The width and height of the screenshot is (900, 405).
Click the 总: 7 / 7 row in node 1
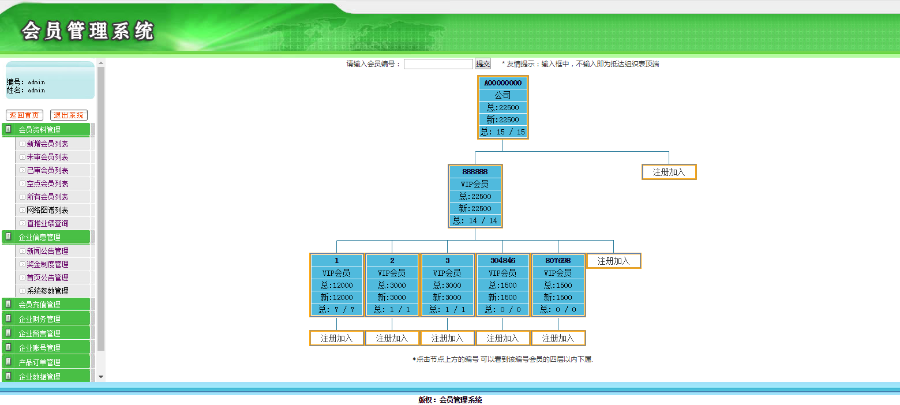[336, 310]
